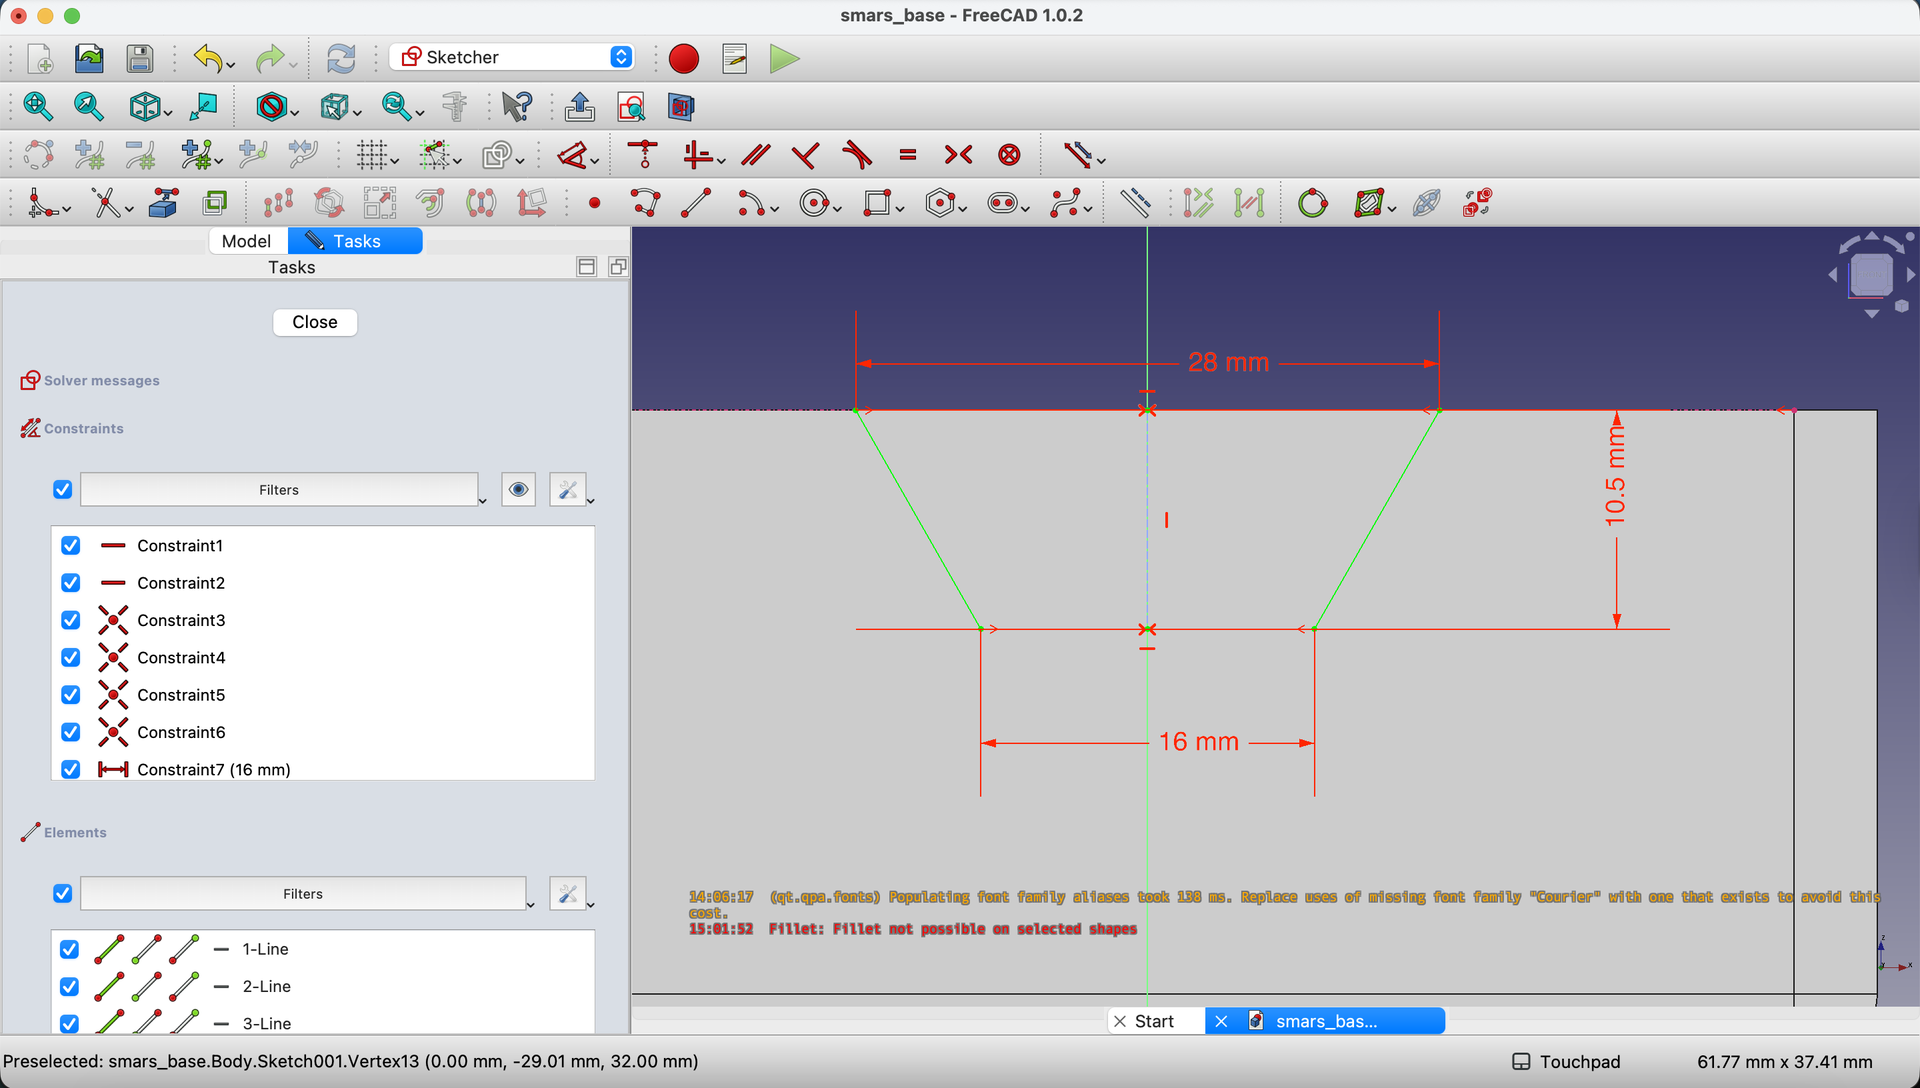Click the green Execute macro icon

[x=785, y=58]
